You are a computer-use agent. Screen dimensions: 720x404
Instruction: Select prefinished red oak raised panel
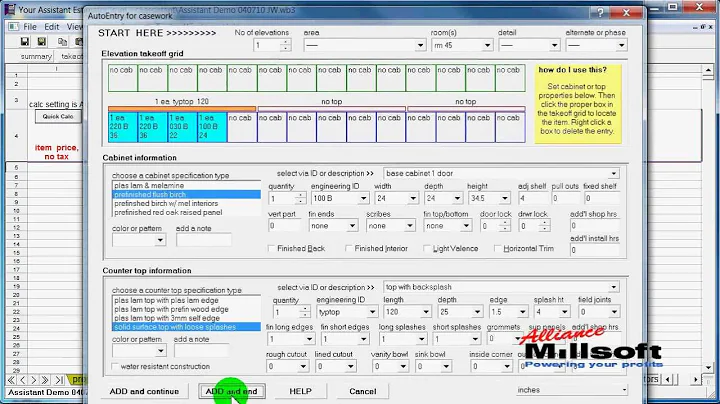186,213
